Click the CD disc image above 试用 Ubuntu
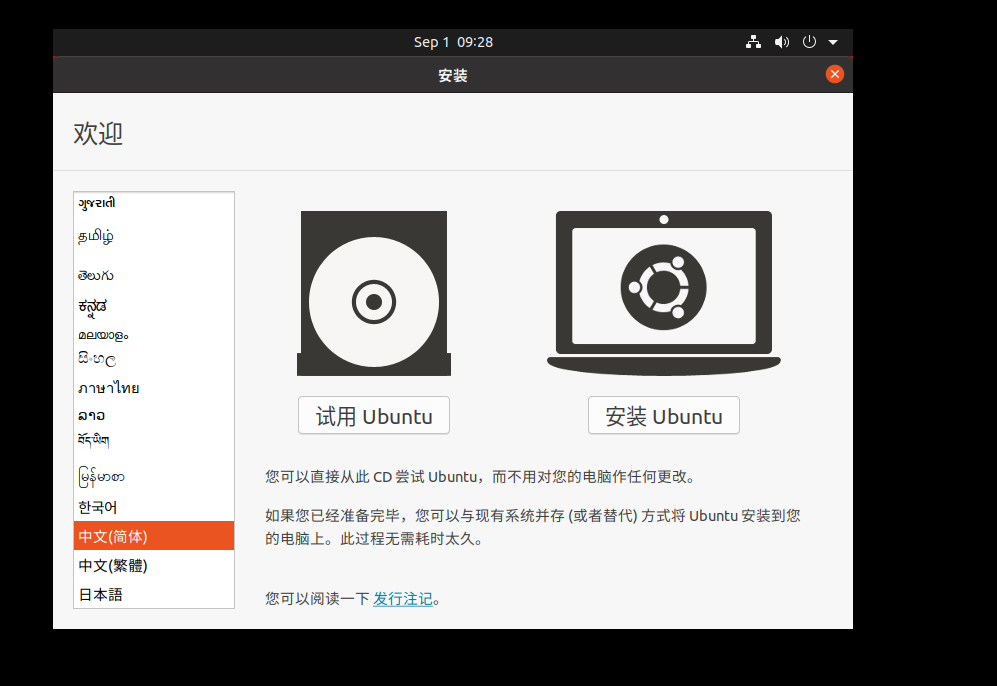Screen dimensions: 997x686 (x=374, y=293)
